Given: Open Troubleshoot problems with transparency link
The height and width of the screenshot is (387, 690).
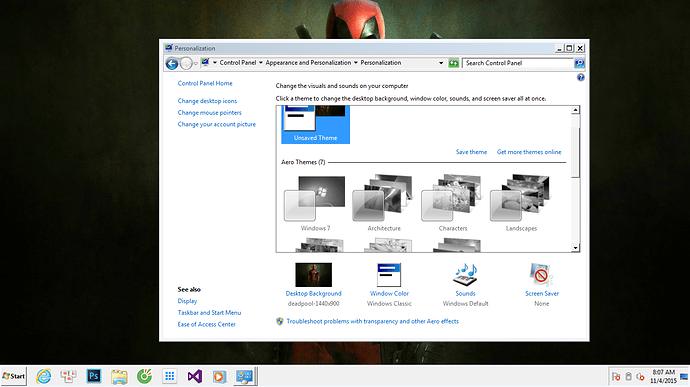Looking at the screenshot, I should 372,321.
